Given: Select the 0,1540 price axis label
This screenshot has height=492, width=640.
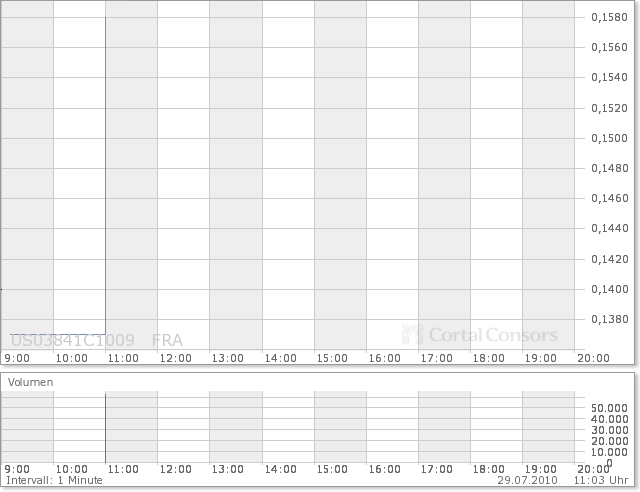Looking at the screenshot, I should click(609, 77).
